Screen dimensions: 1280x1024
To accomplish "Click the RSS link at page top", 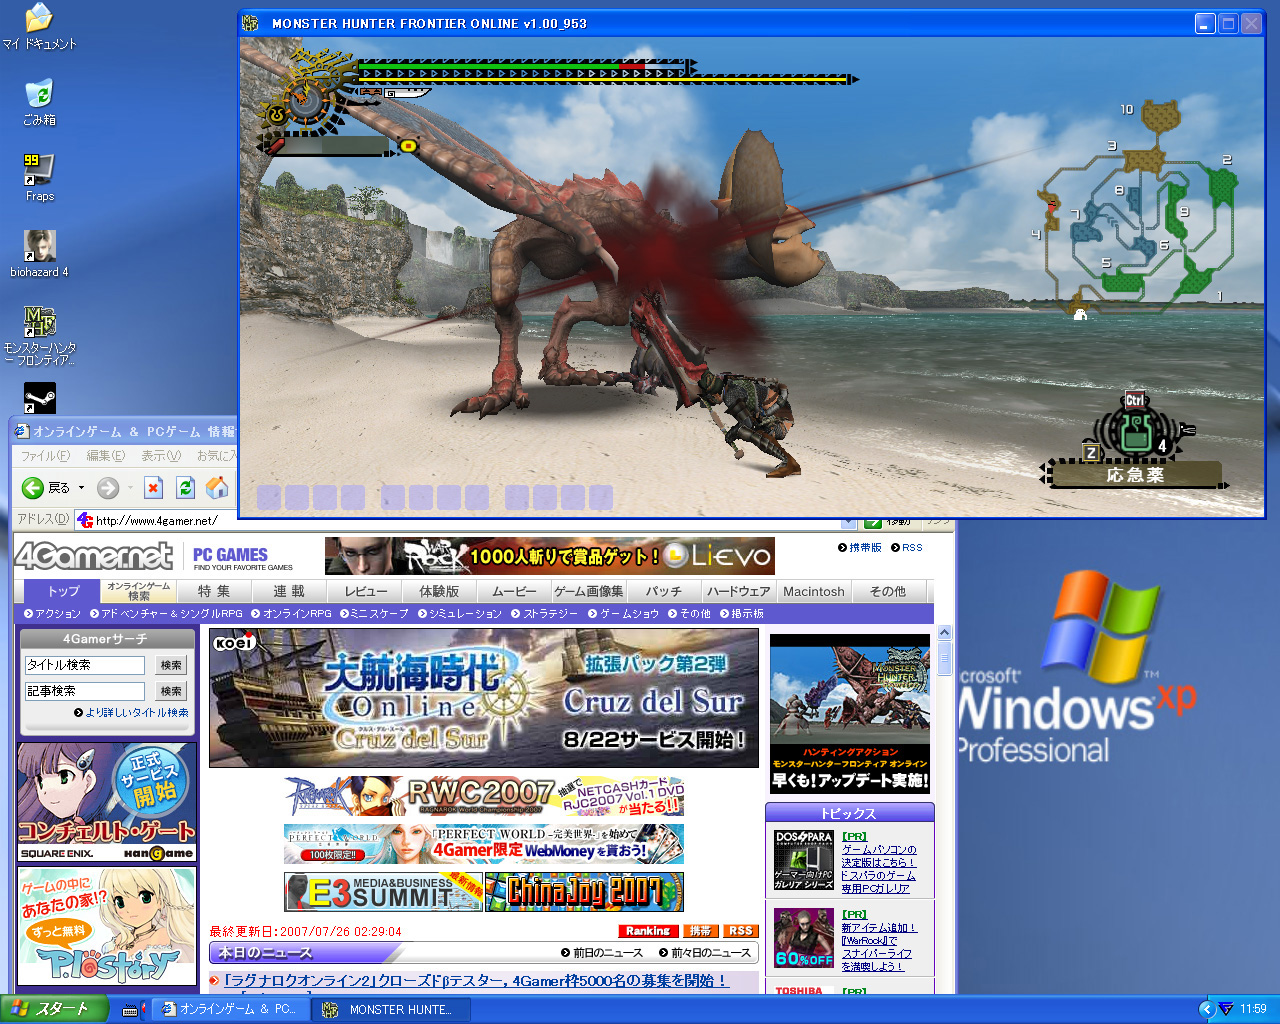I will coord(907,547).
